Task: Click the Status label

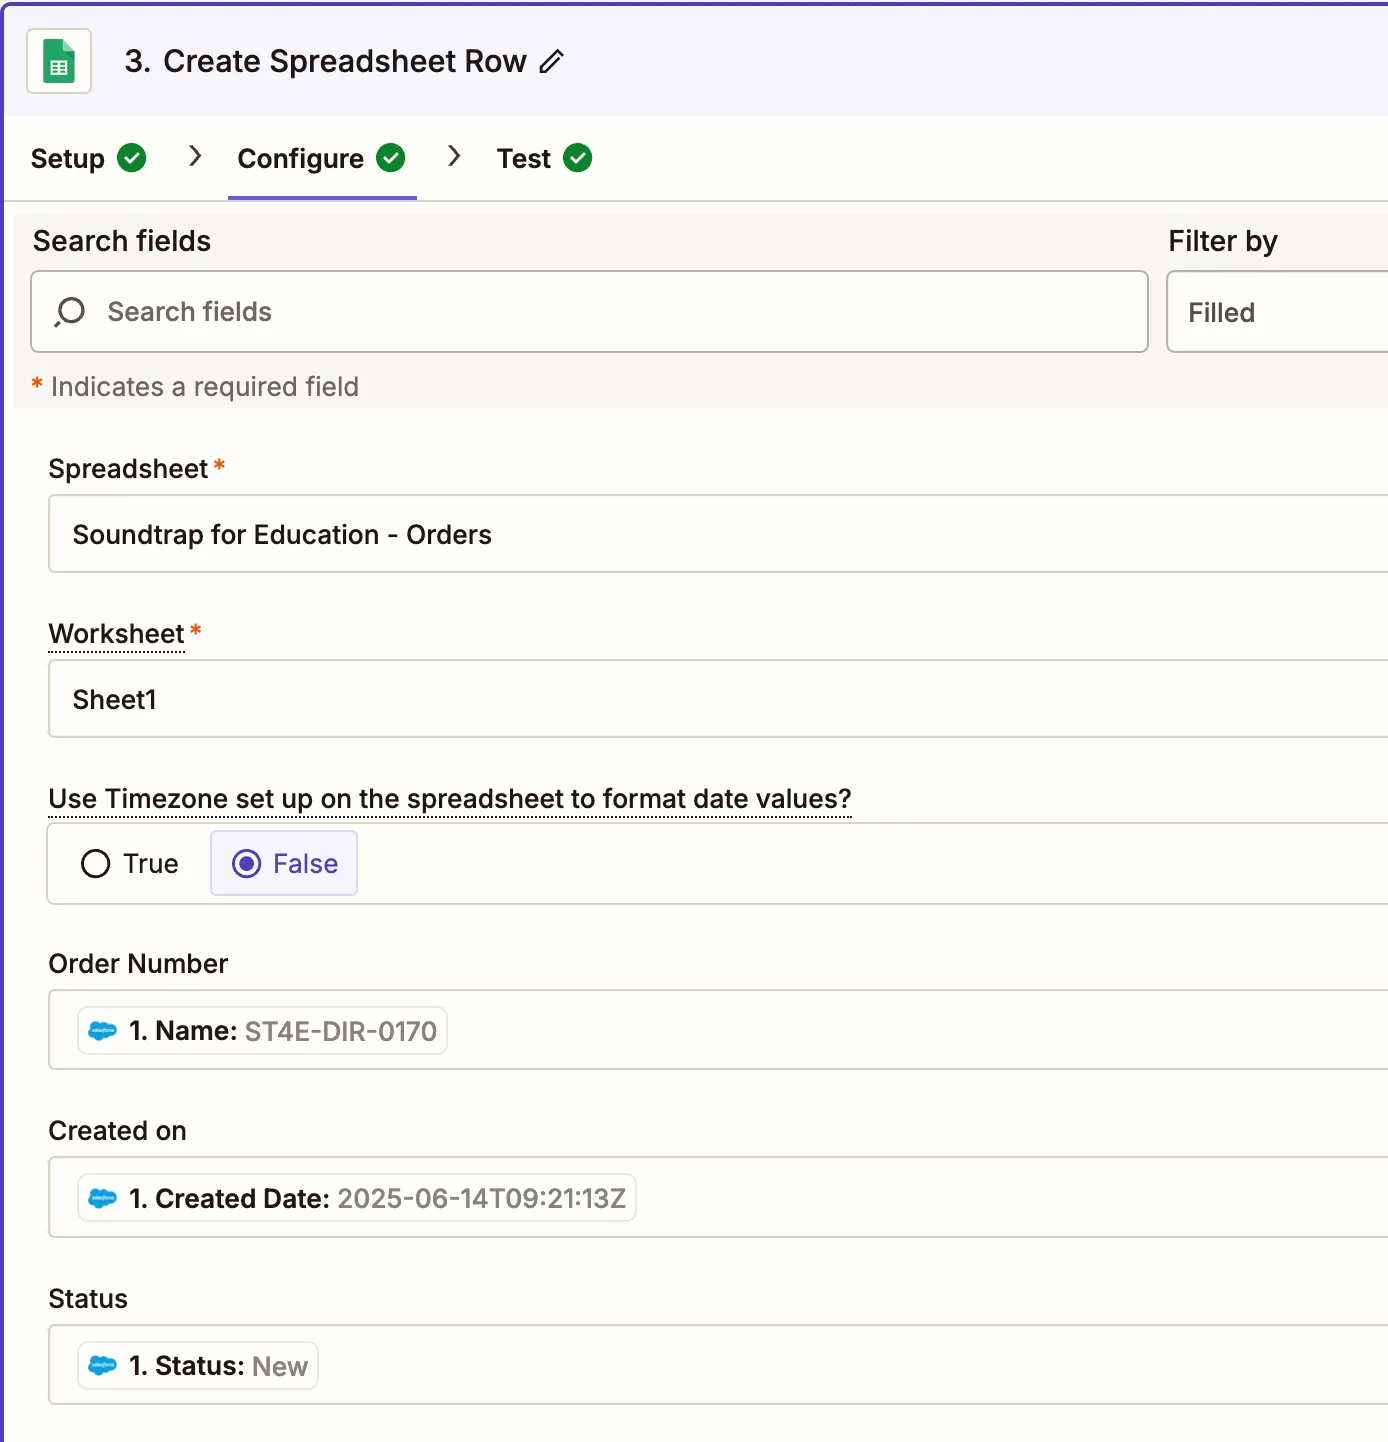Action: [88, 1299]
